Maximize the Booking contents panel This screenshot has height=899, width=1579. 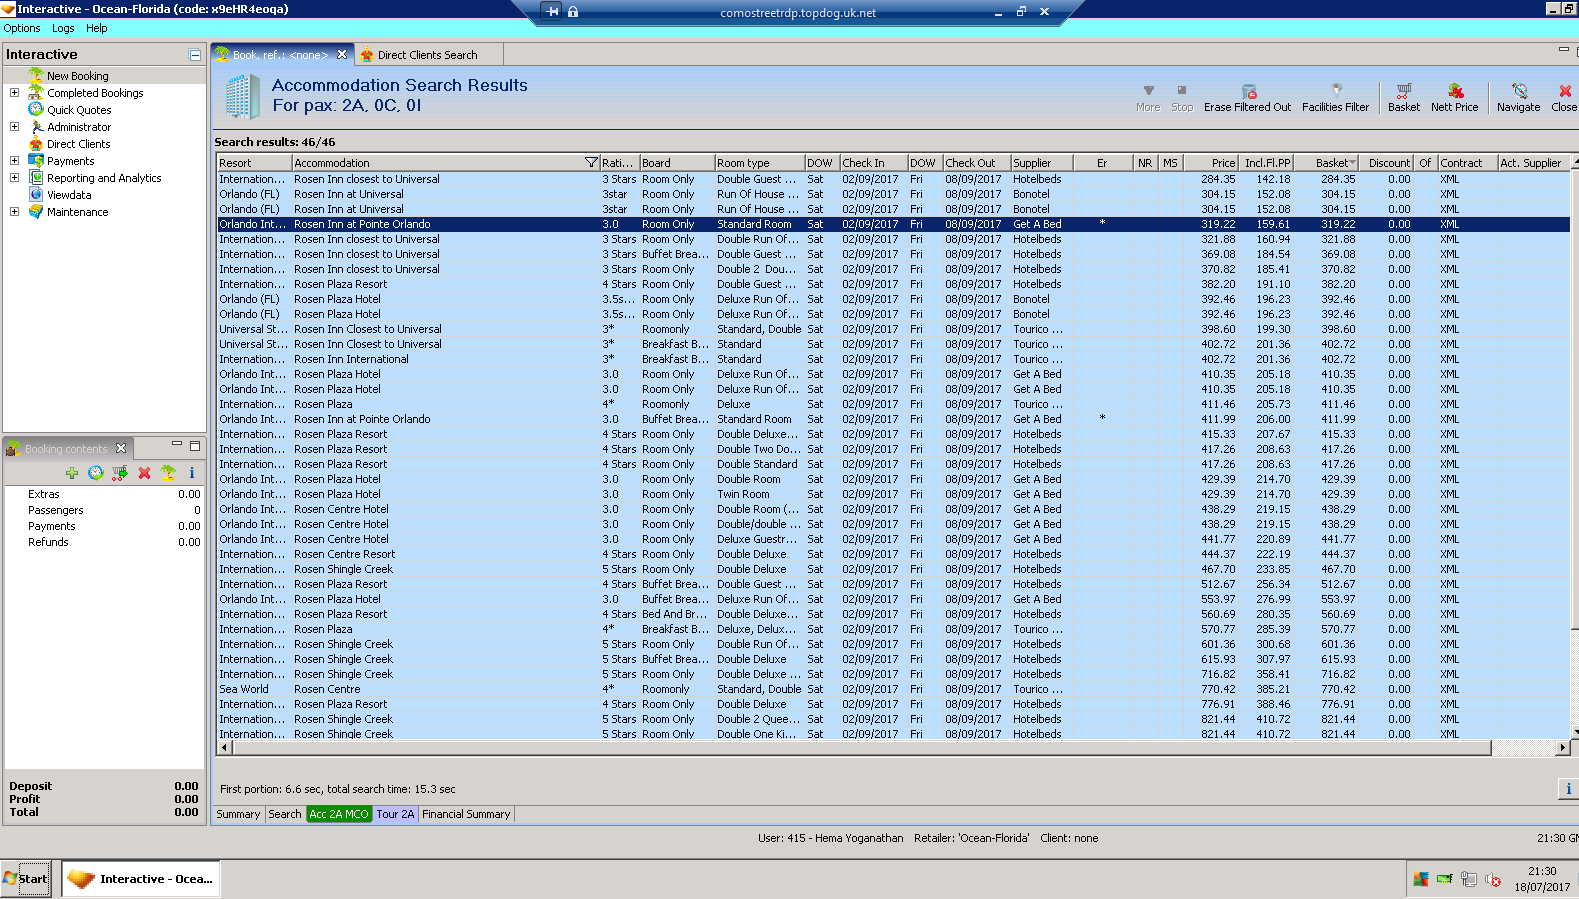click(195, 445)
